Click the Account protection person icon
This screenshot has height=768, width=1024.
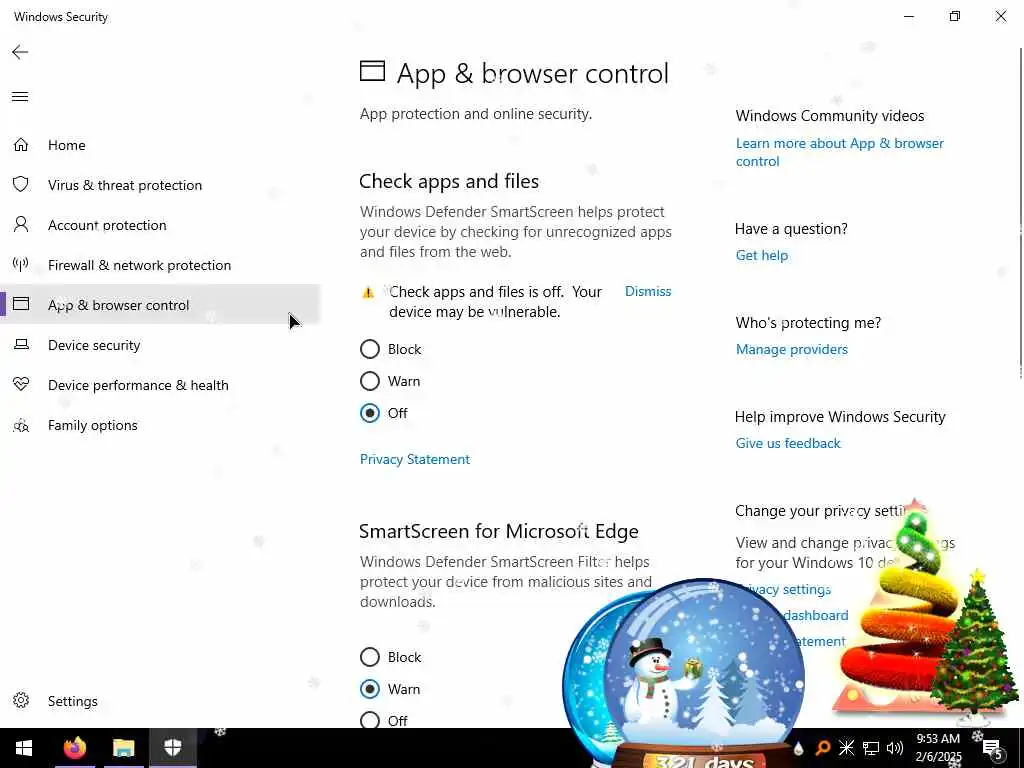click(21, 225)
